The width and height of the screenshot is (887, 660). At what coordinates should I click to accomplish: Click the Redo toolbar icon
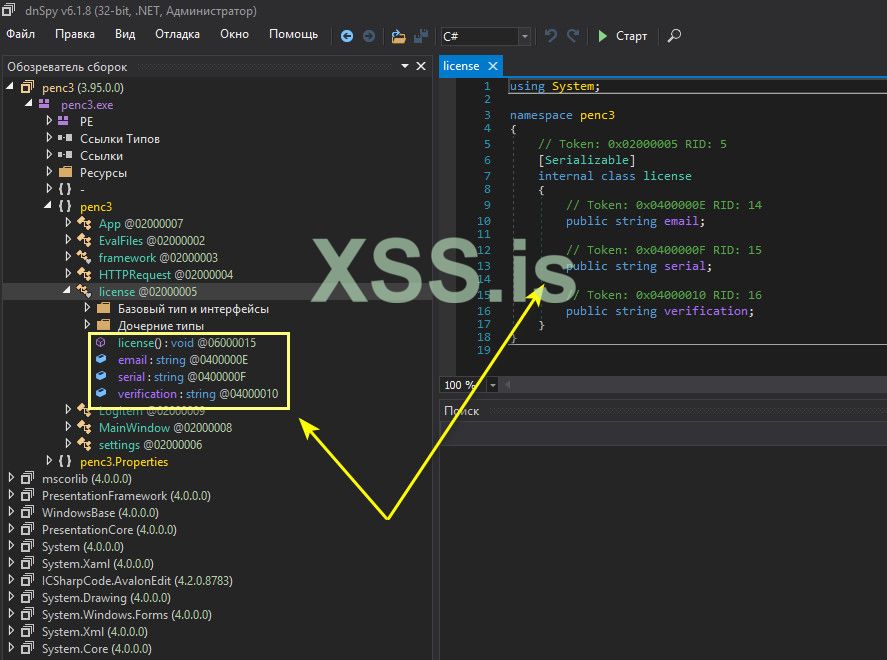click(x=573, y=36)
